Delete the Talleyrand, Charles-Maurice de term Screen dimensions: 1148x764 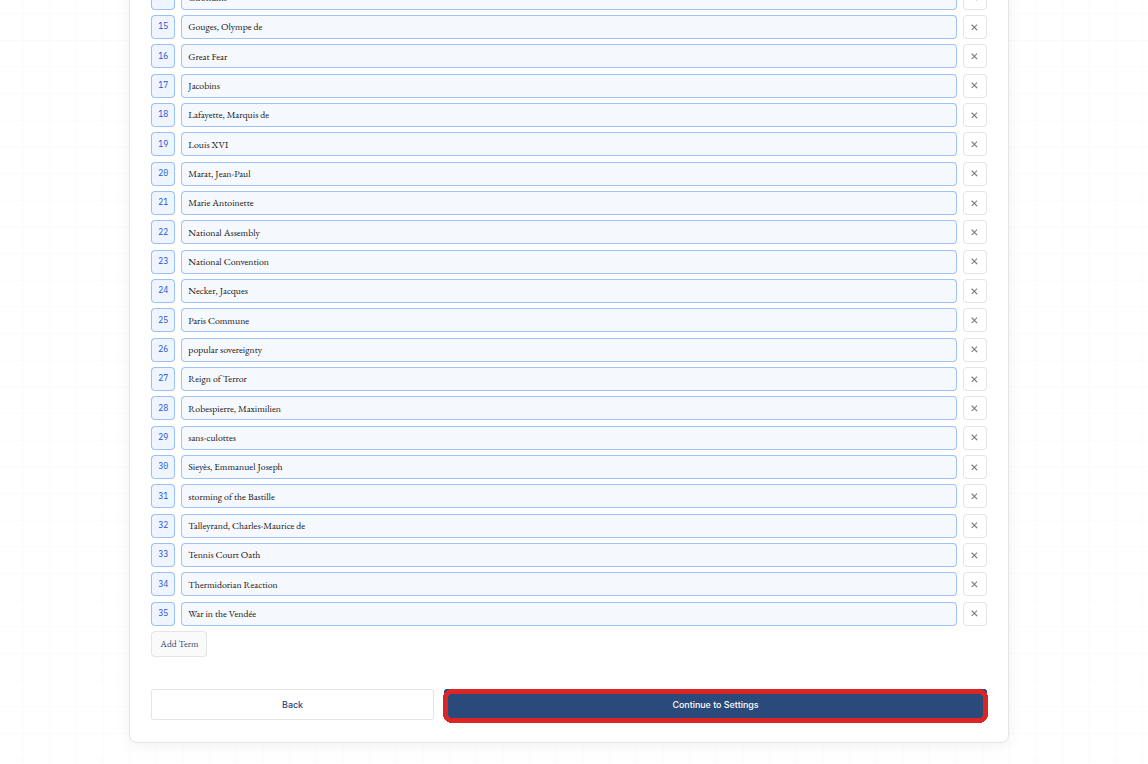974,525
